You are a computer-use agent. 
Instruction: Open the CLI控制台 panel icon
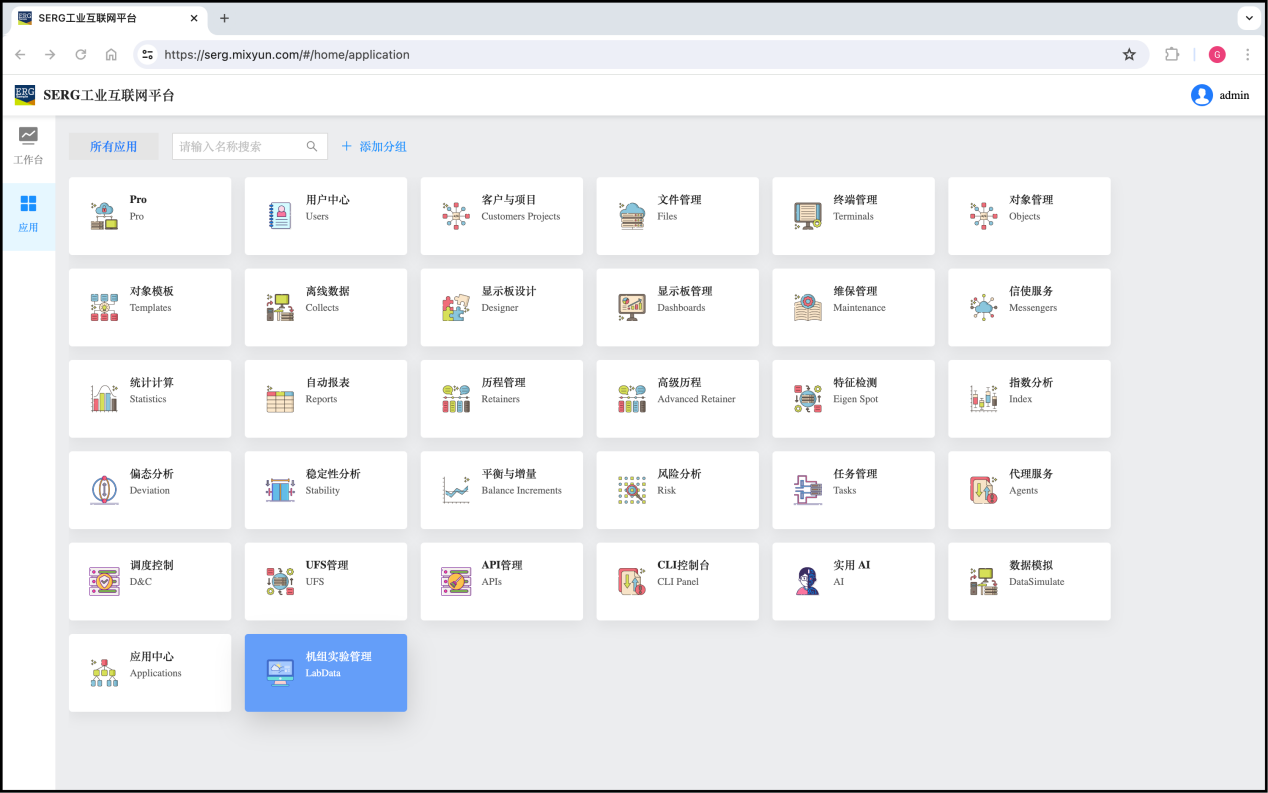click(x=632, y=581)
